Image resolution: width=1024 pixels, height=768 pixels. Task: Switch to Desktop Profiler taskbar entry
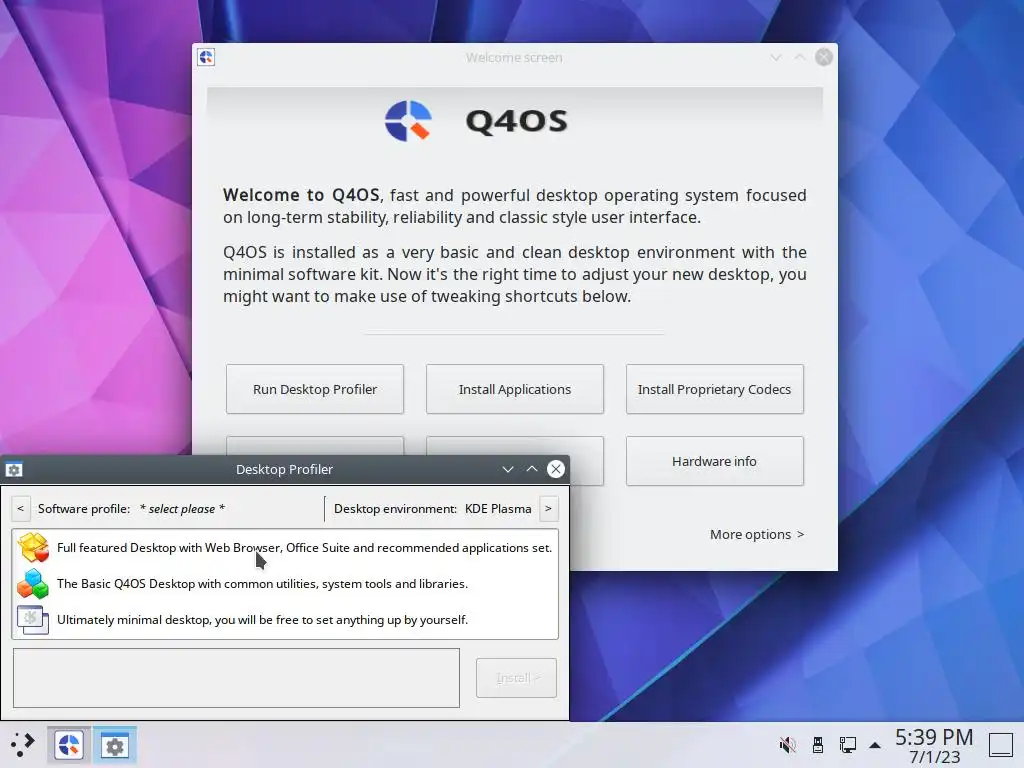click(115, 745)
